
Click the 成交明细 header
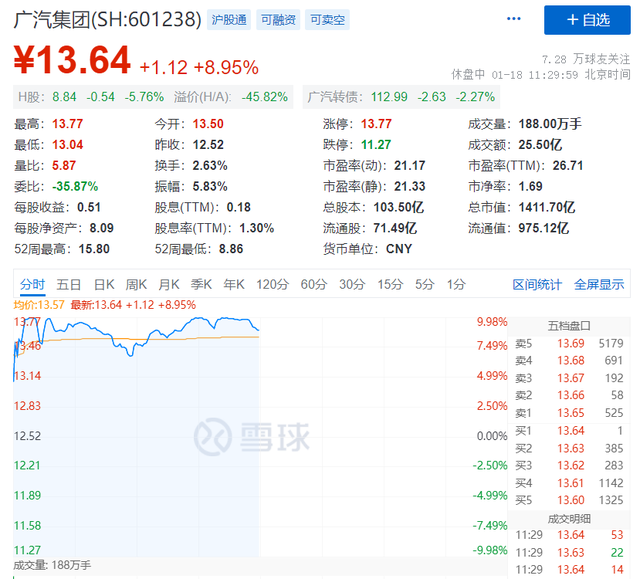click(x=569, y=519)
